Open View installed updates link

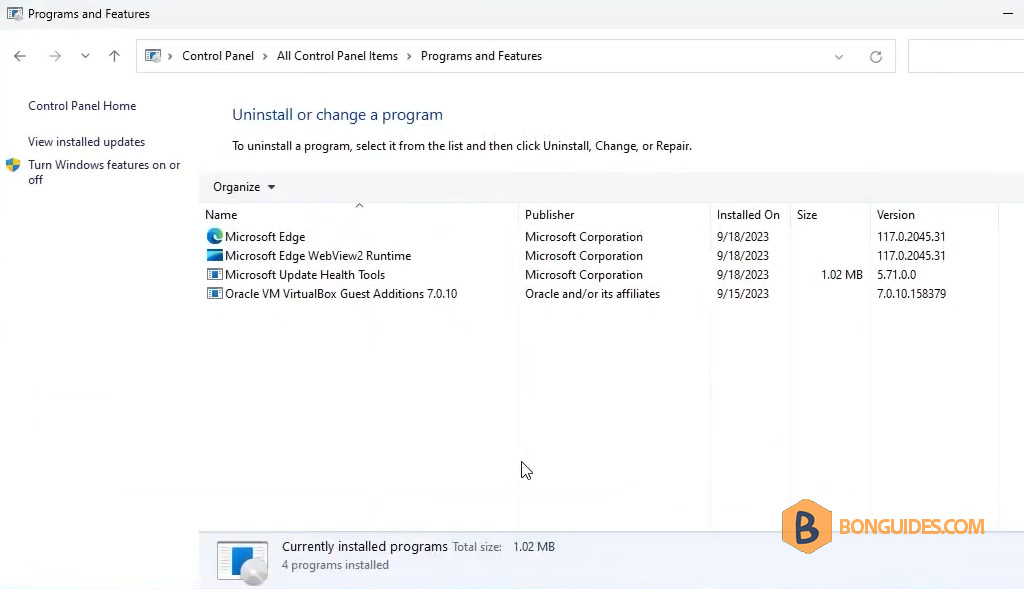pos(86,142)
